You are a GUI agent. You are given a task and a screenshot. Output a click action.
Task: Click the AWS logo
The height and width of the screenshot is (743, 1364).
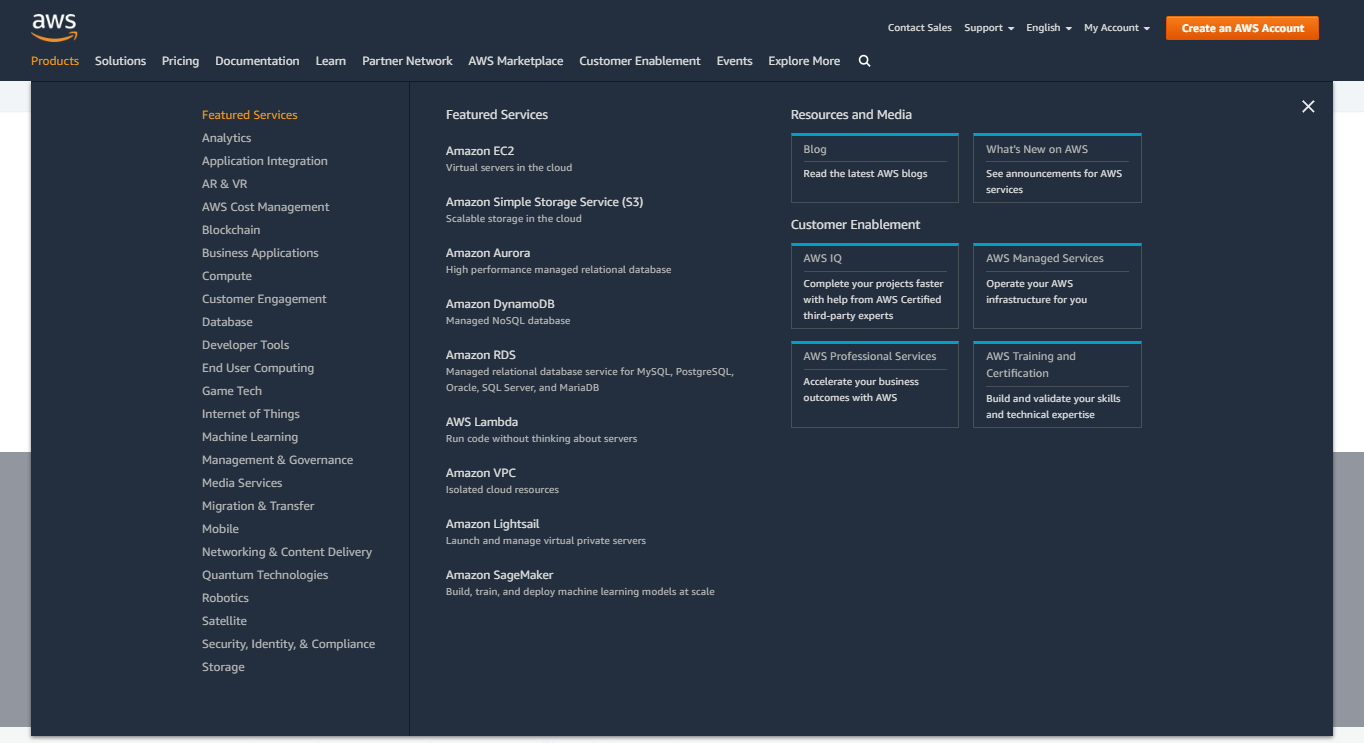click(x=54, y=27)
